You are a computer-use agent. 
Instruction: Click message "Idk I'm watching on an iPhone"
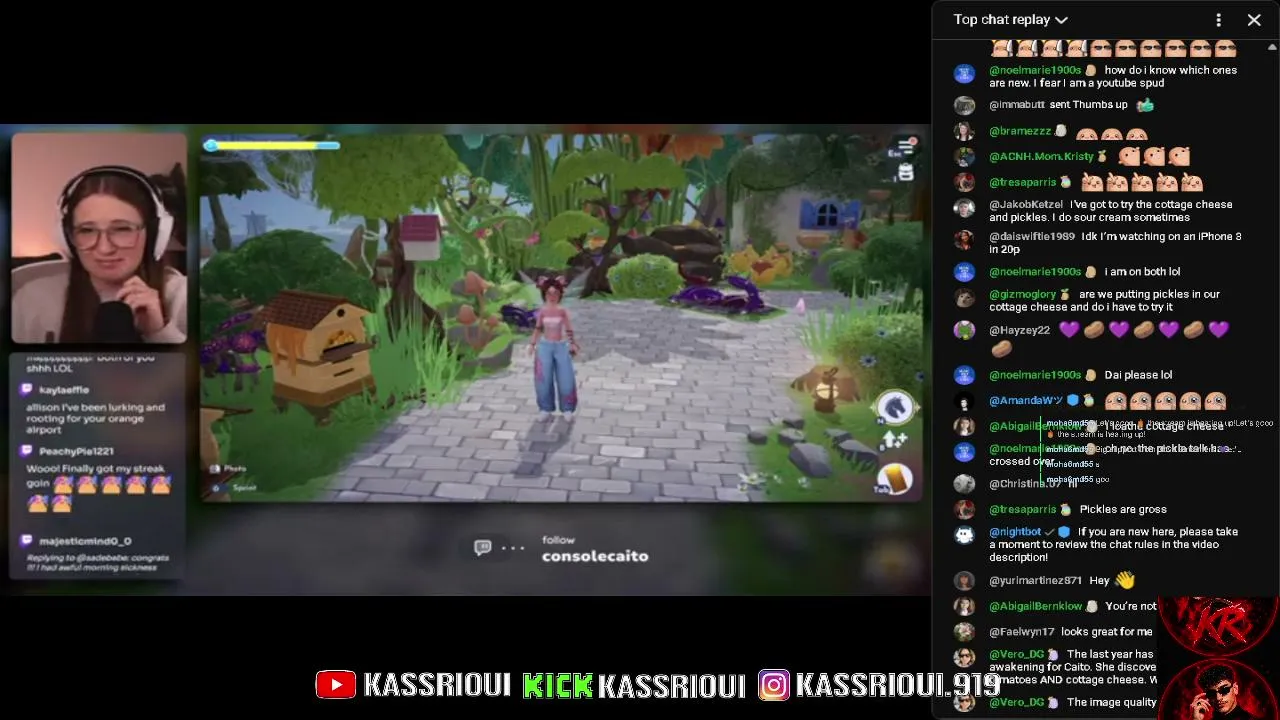coord(1116,243)
